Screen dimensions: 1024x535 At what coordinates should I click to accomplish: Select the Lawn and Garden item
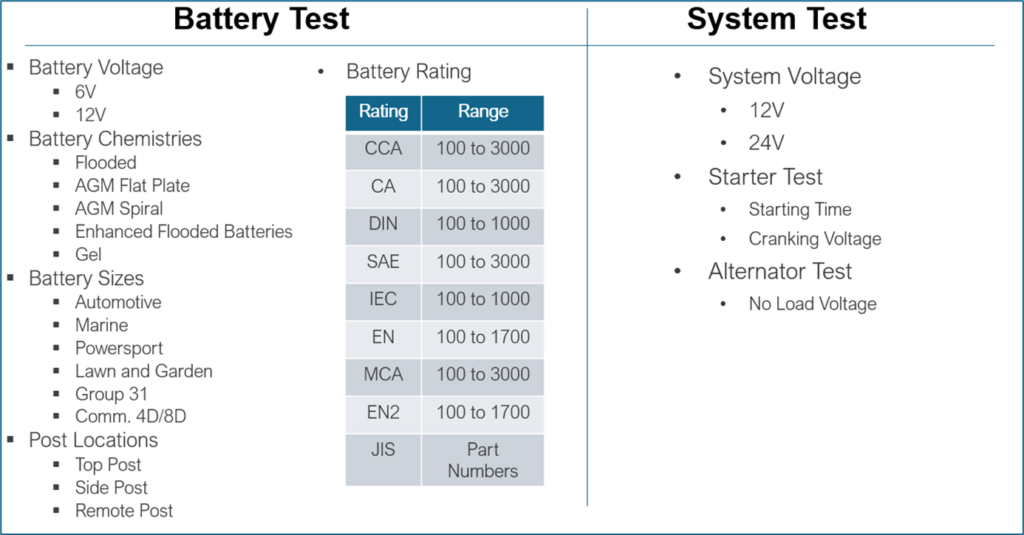pos(144,371)
